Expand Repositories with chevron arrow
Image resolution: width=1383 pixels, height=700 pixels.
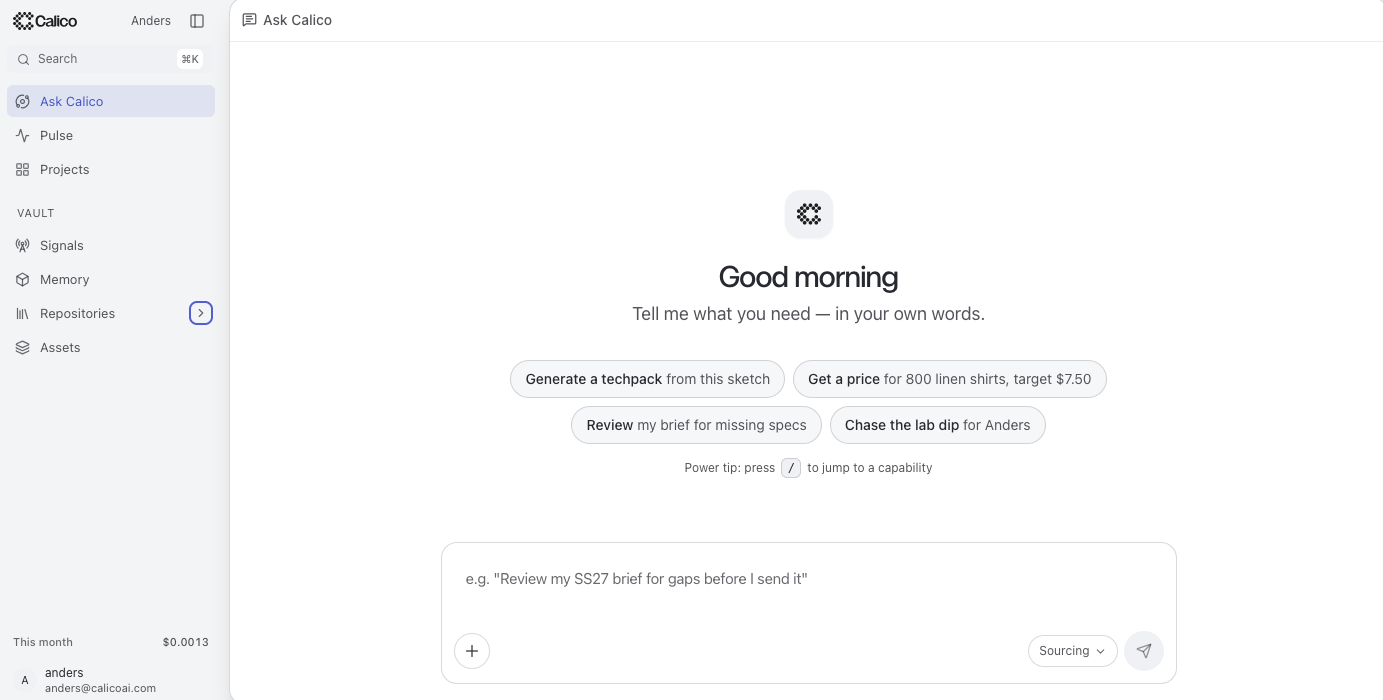[201, 313]
